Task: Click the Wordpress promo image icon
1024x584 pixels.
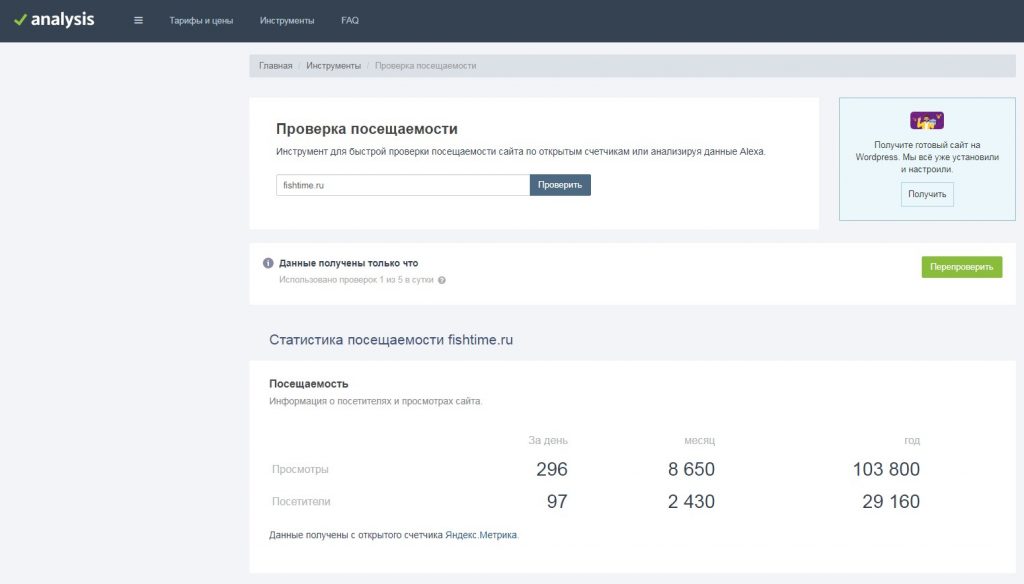Action: pos(927,120)
